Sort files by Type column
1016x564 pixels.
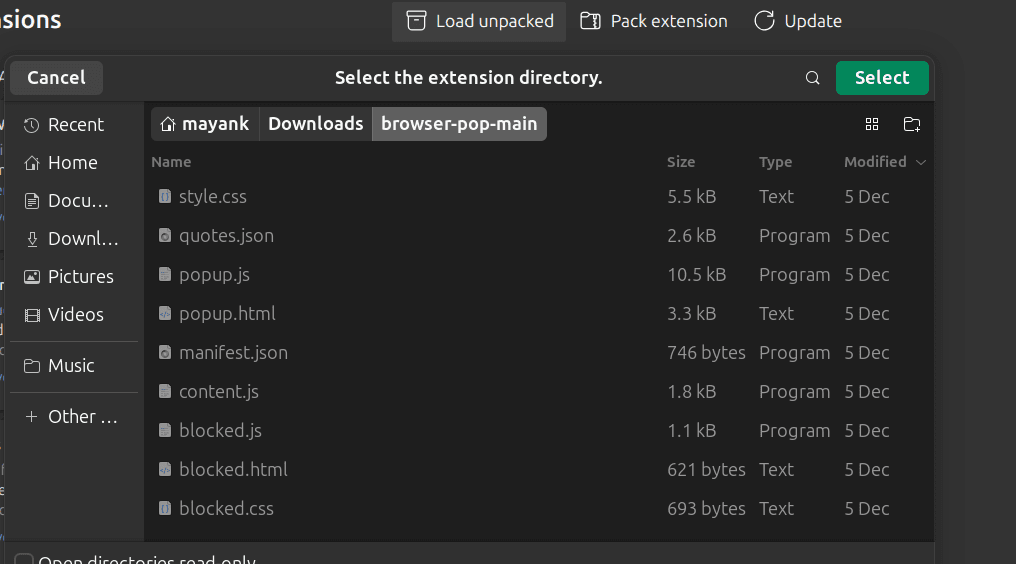(776, 162)
